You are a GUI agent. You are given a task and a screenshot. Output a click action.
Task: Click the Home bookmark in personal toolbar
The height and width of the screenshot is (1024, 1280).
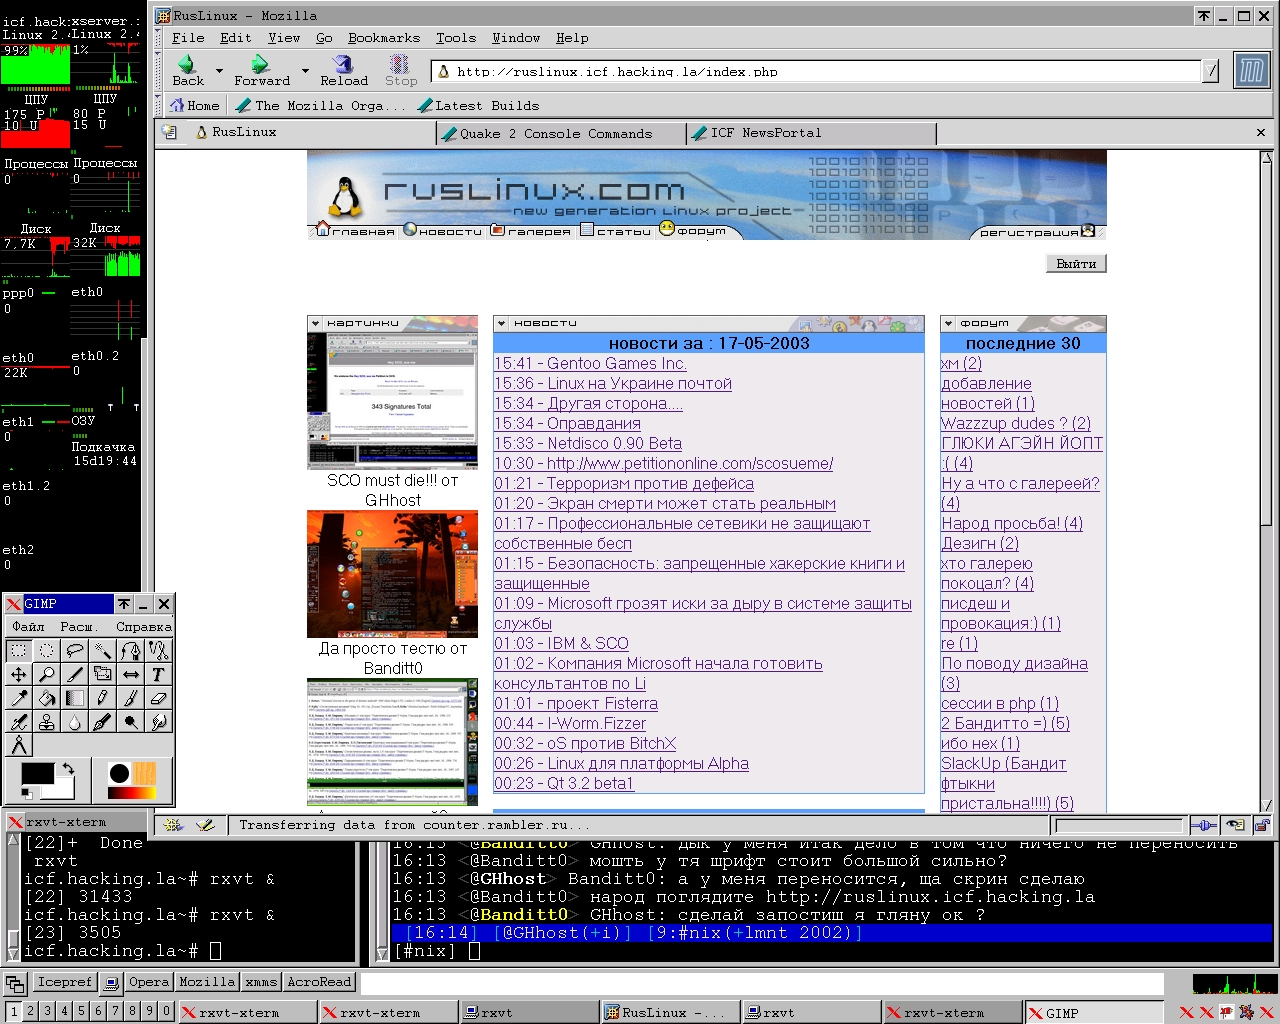click(194, 105)
